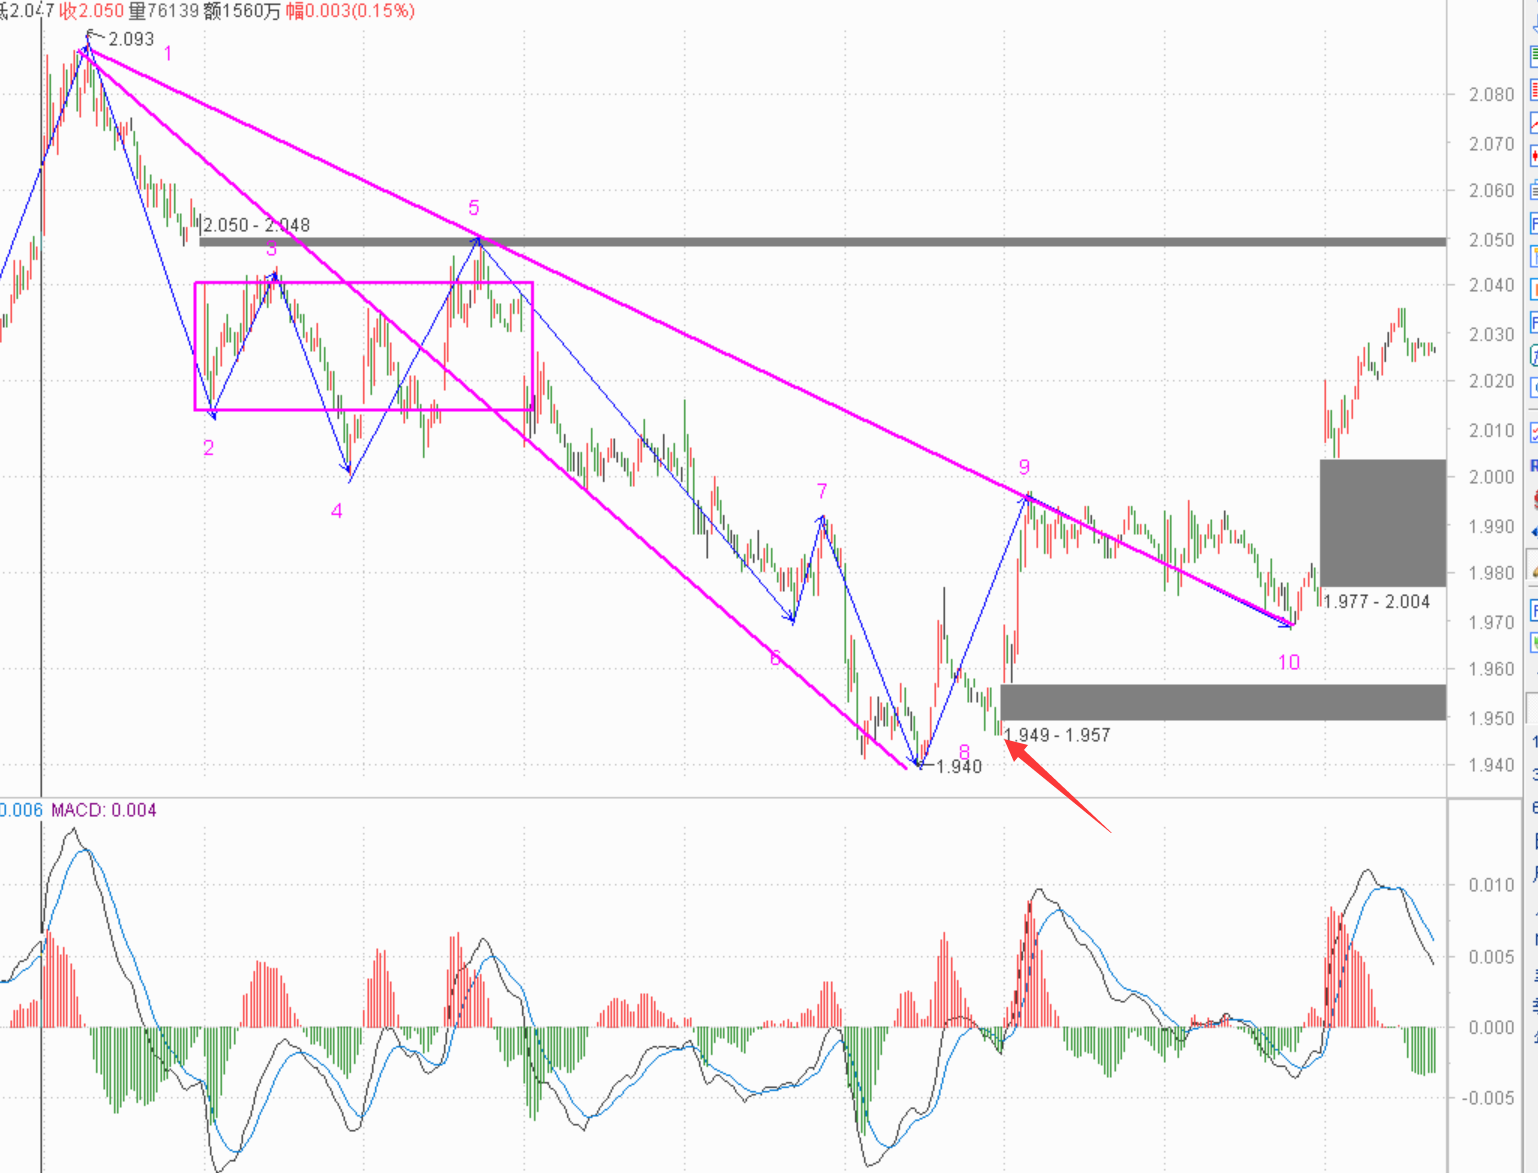Click wave point label 9 on chart
Screen dimensions: 1538x1173
click(x=1024, y=467)
